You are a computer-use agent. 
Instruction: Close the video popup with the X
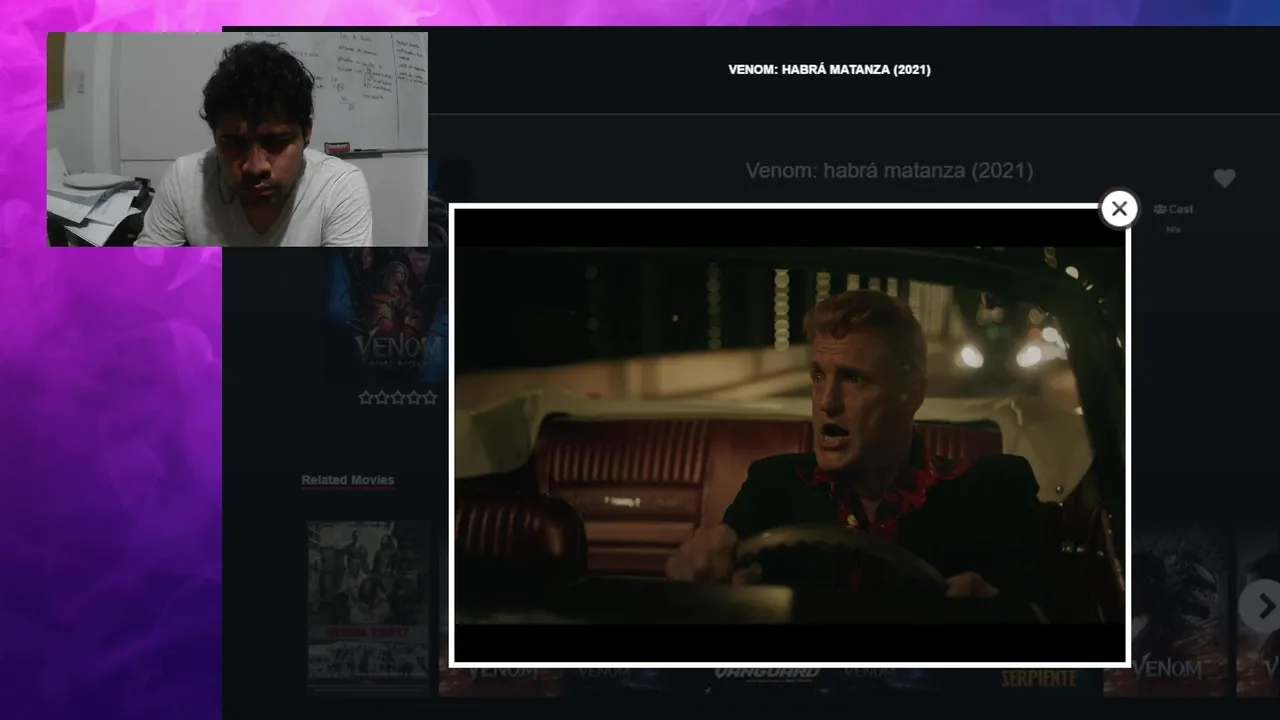(1119, 209)
